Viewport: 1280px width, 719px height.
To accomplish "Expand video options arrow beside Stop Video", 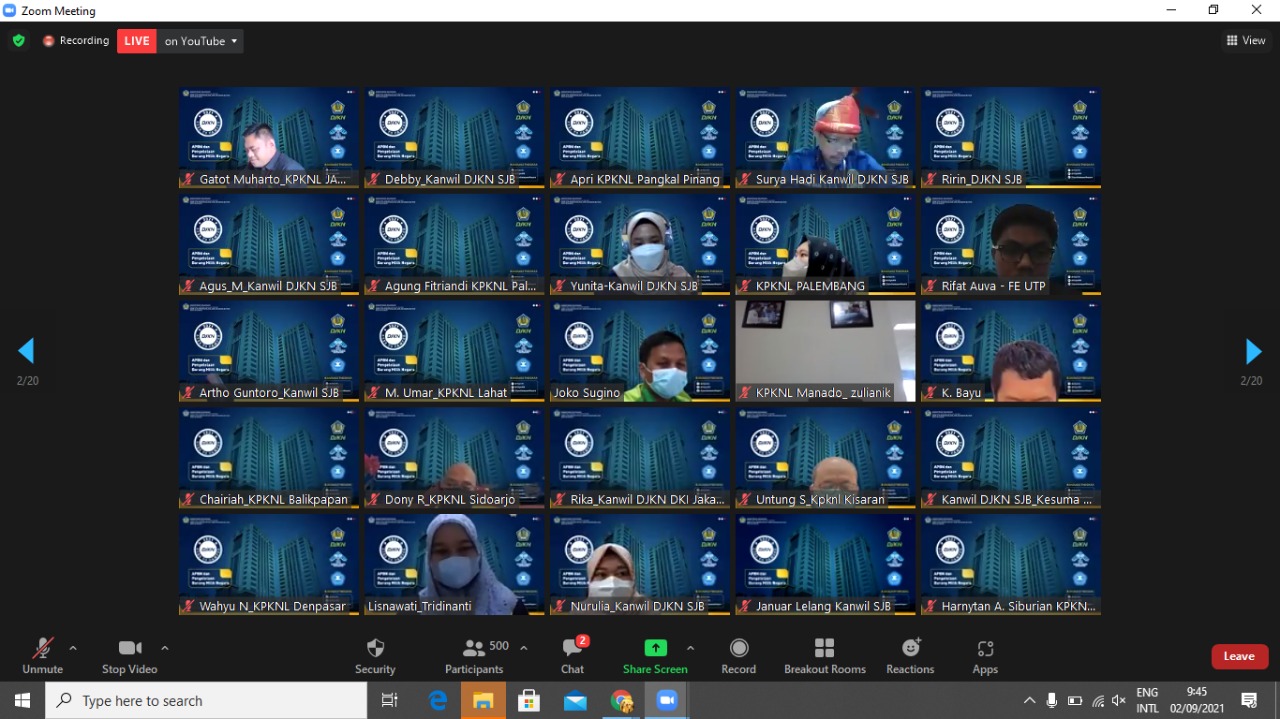I will [165, 648].
